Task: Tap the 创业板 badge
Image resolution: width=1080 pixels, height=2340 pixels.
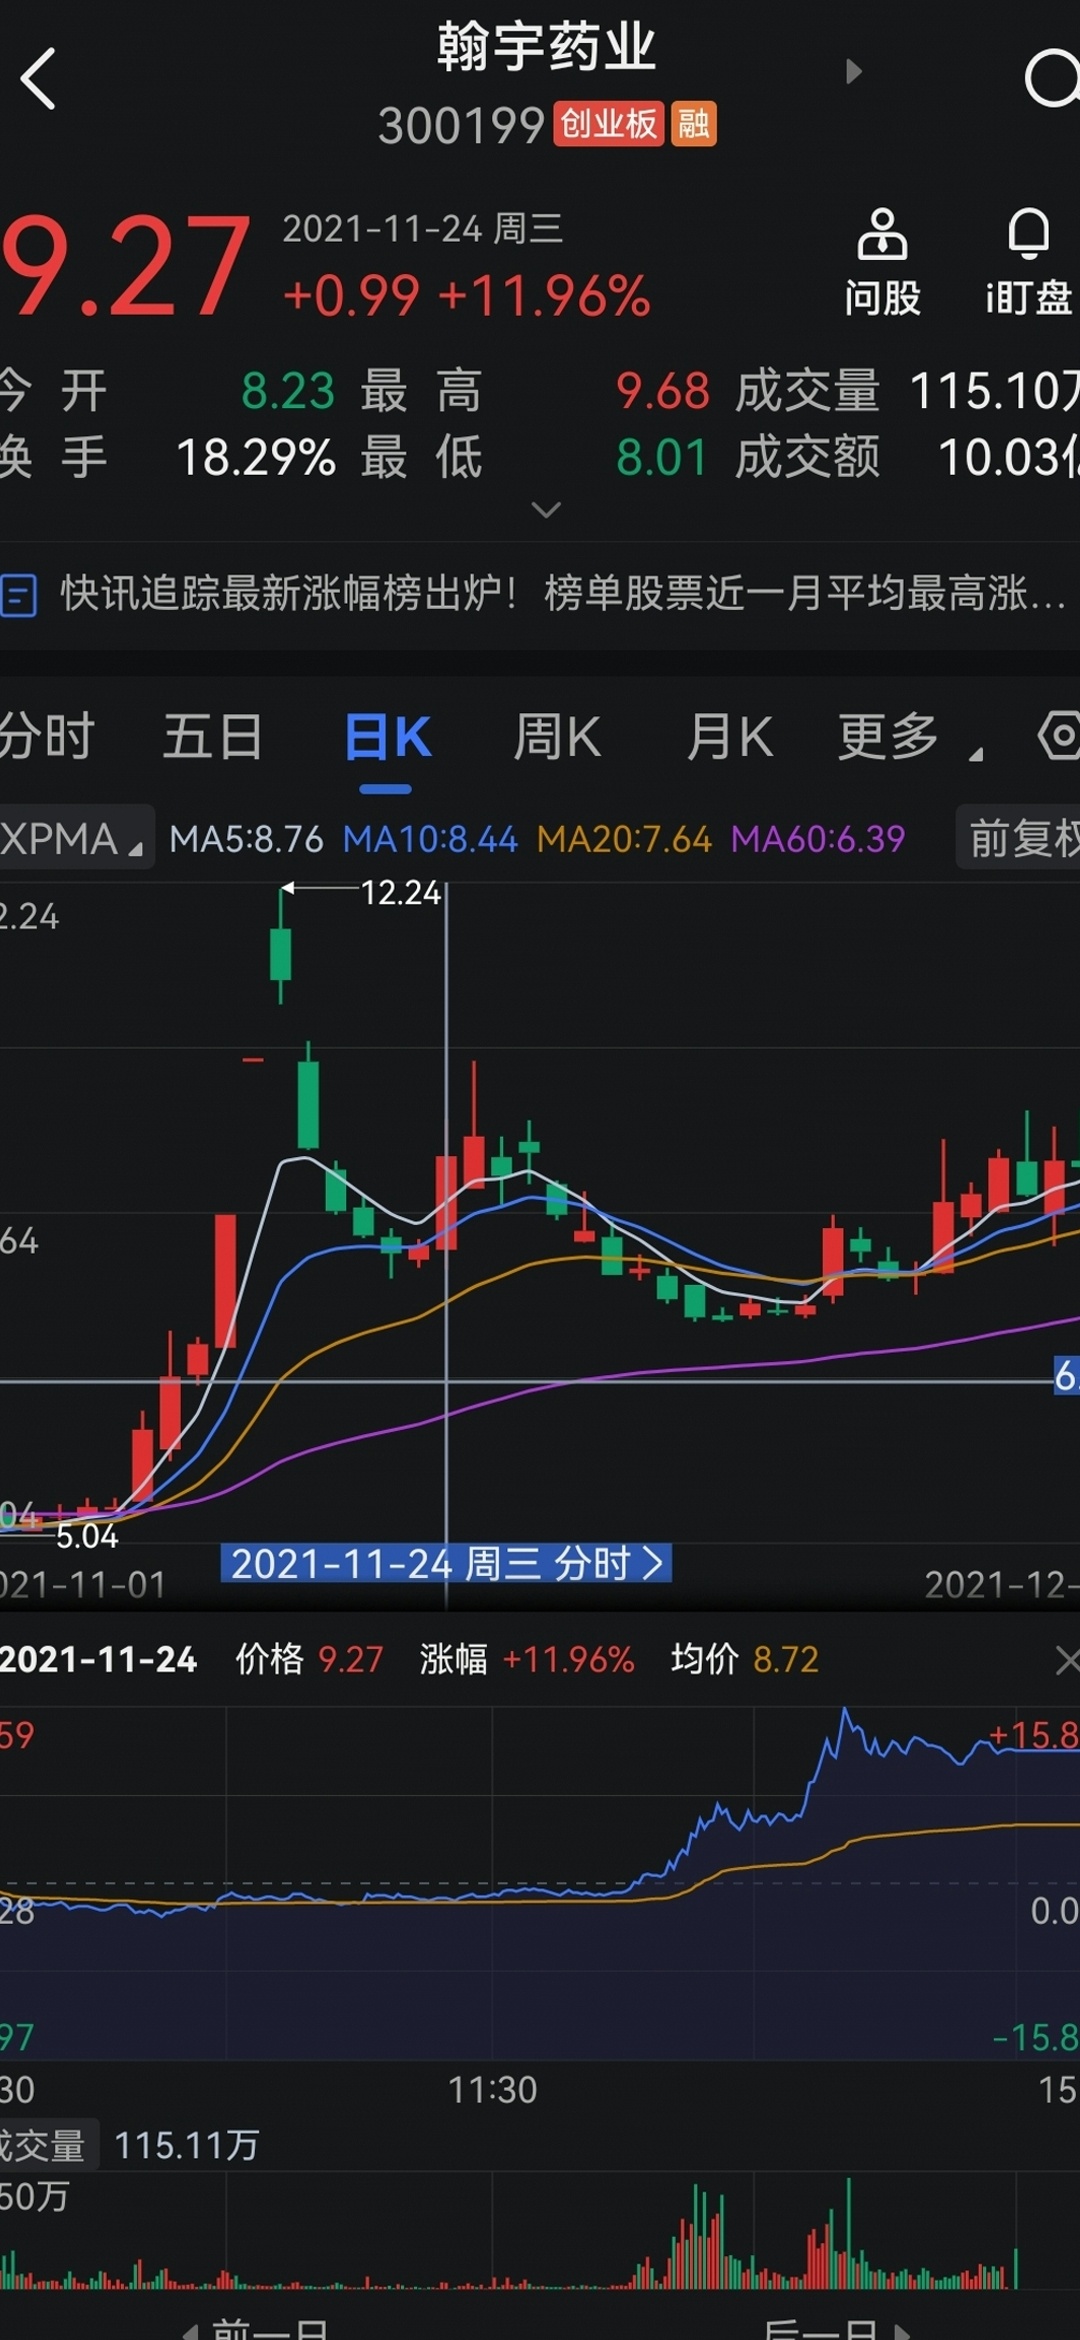Action: coord(608,124)
